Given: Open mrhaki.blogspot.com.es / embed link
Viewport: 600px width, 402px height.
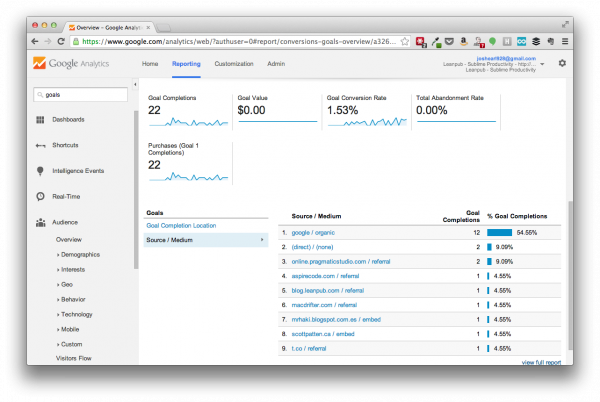Looking at the screenshot, I should [336, 320].
